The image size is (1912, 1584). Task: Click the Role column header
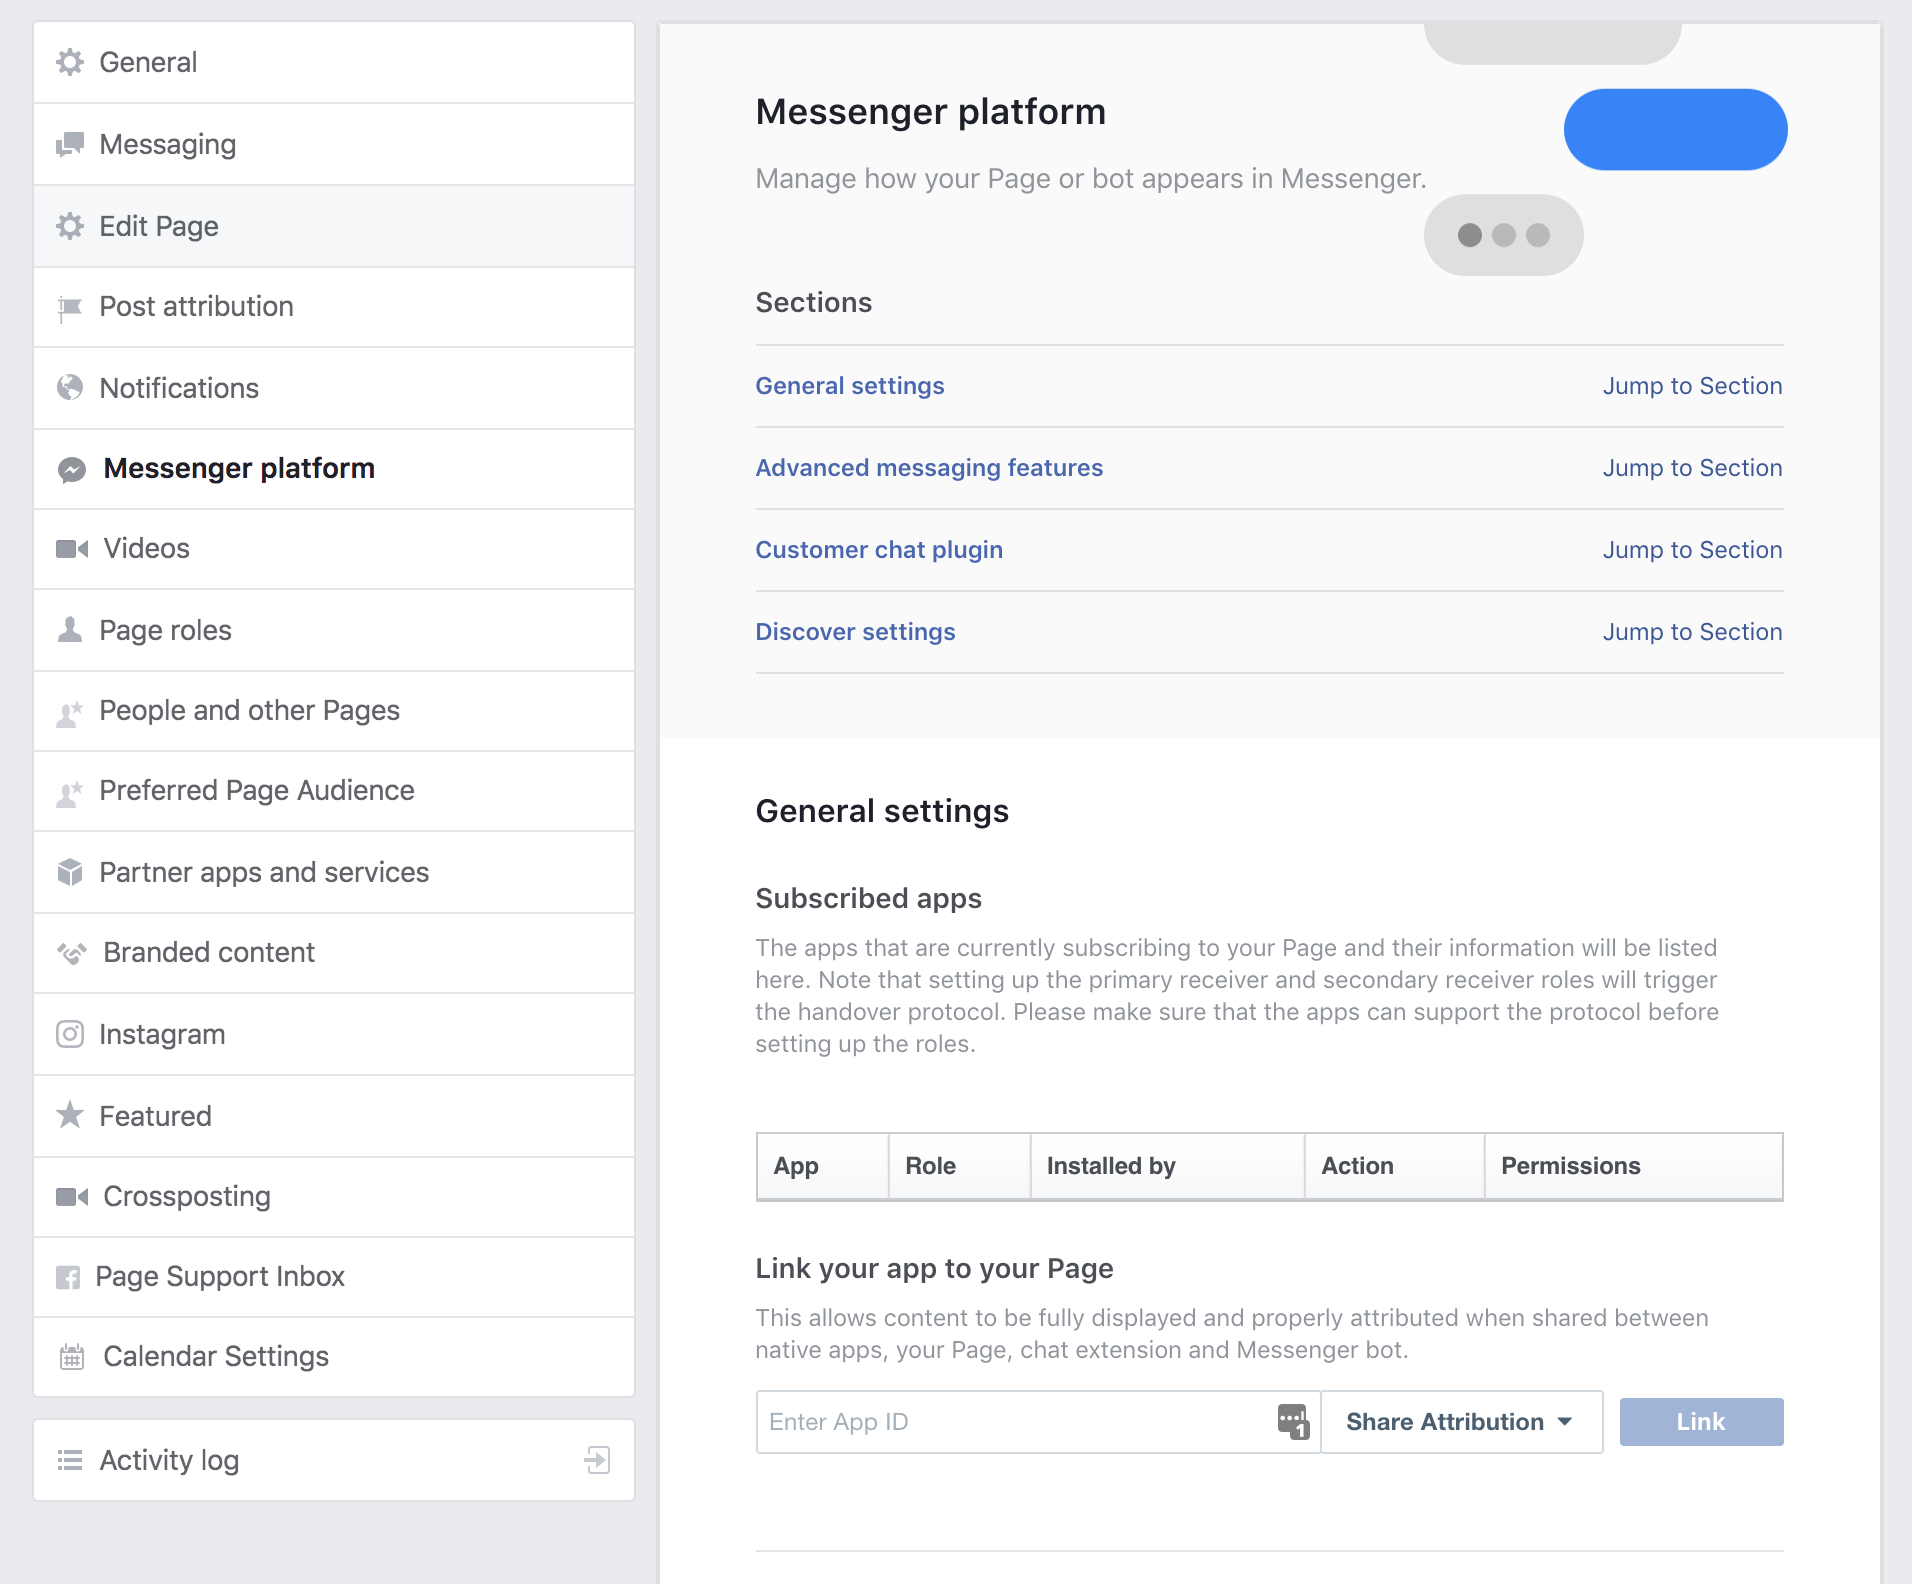(960, 1166)
